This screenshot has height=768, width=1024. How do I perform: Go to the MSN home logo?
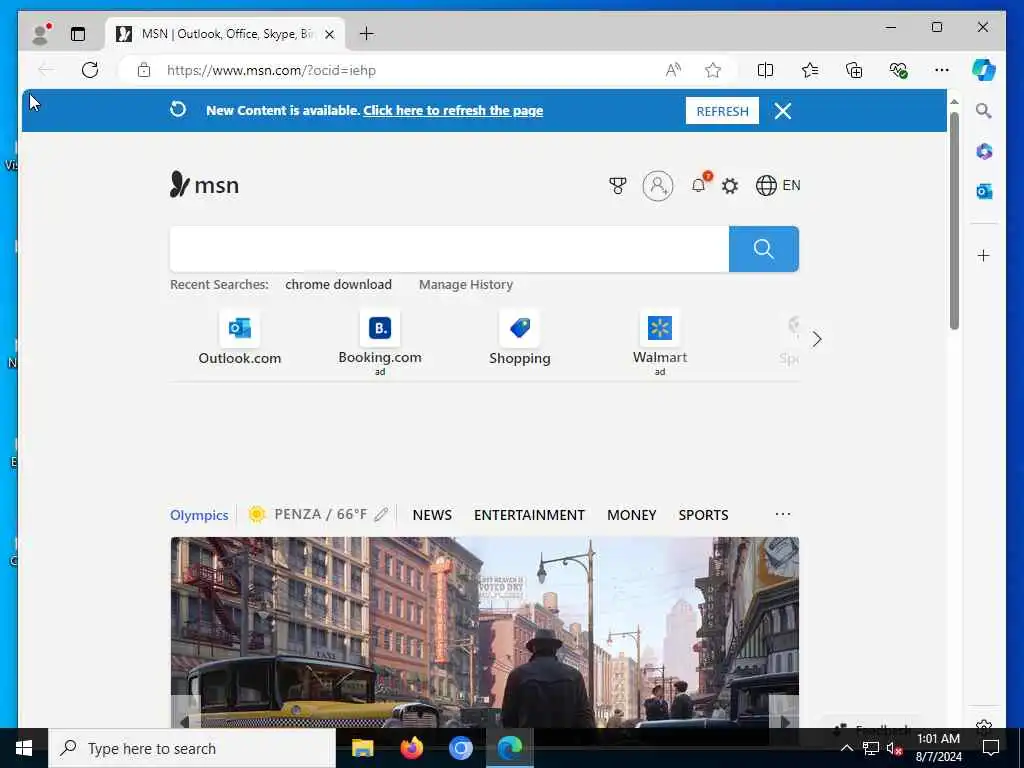pos(204,185)
